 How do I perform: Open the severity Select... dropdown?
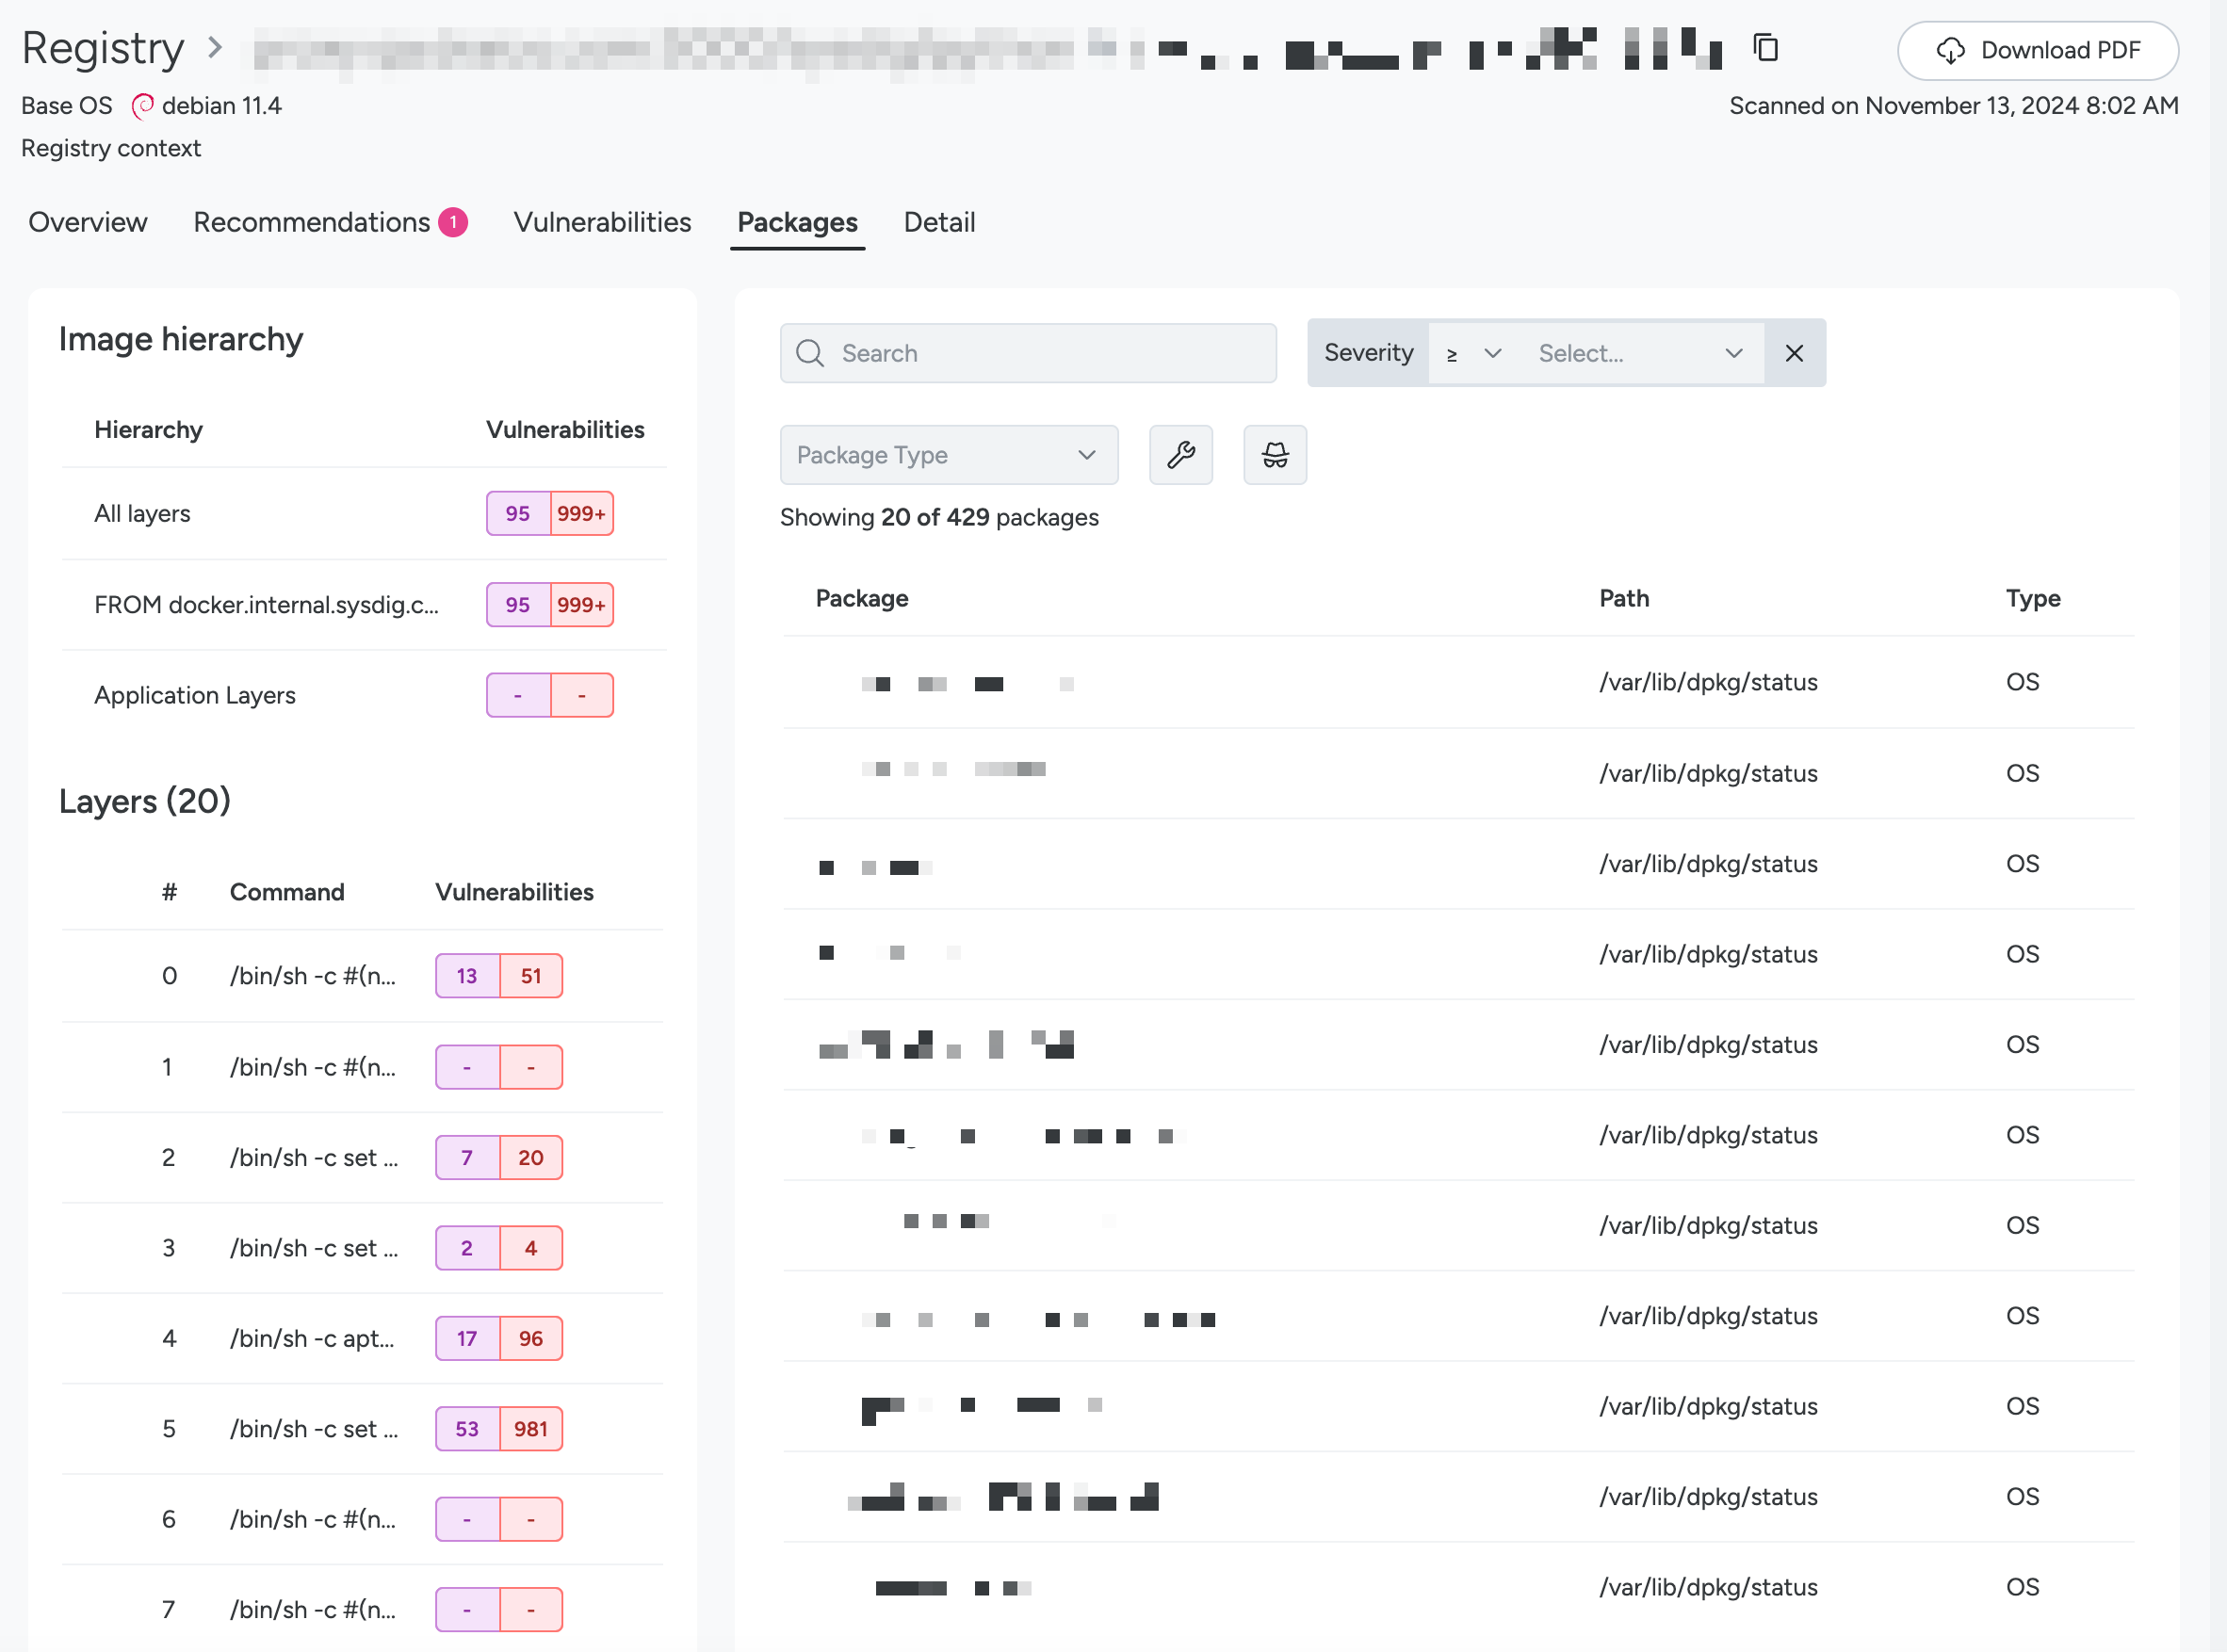click(1640, 353)
